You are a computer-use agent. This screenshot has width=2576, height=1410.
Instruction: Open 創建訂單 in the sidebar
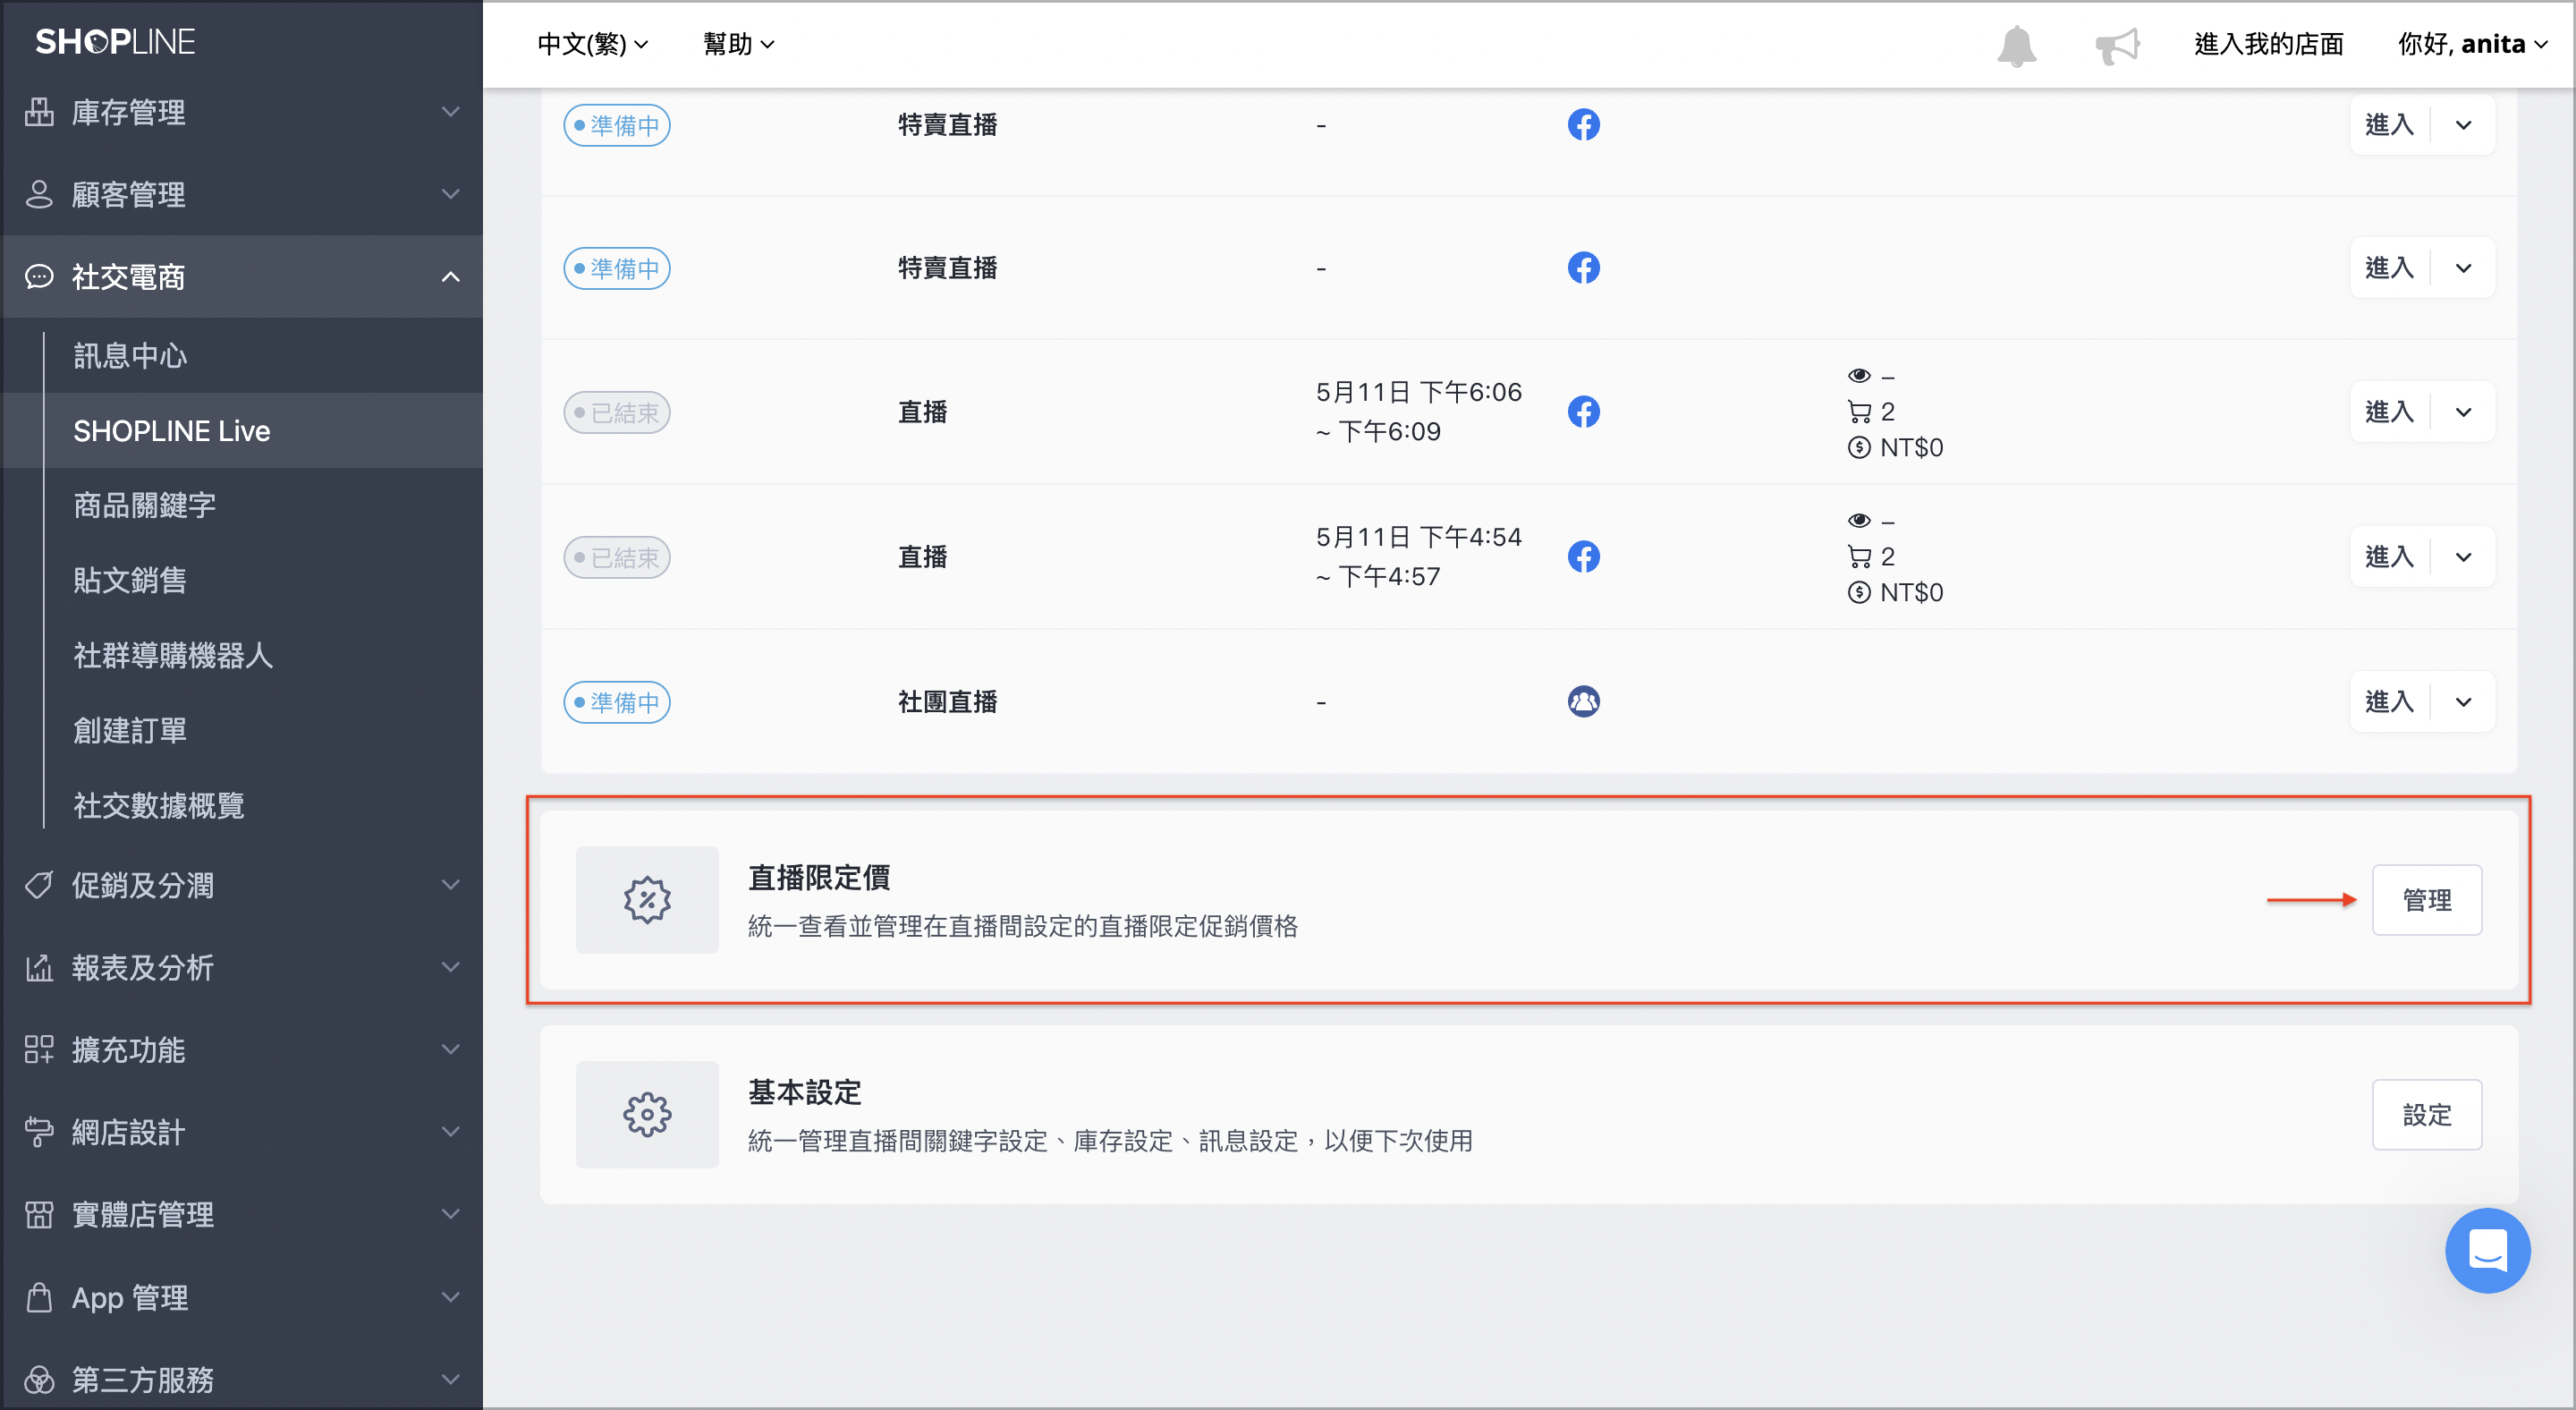(x=130, y=731)
